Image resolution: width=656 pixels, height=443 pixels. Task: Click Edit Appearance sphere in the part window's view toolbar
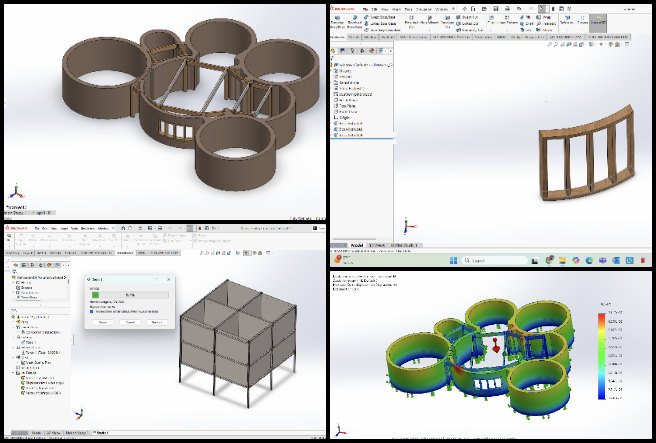tap(611, 44)
